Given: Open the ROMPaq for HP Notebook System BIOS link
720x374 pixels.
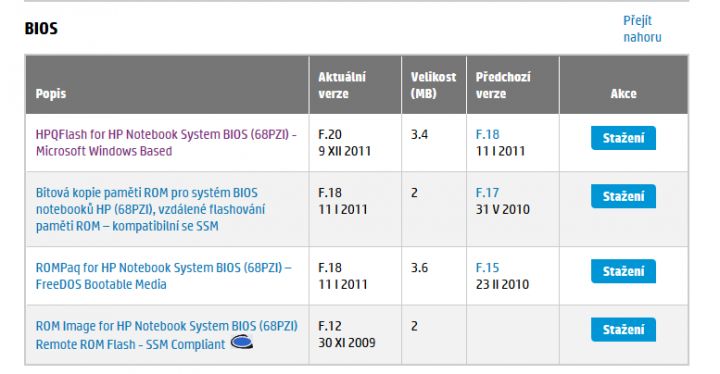Looking at the screenshot, I should [163, 276].
